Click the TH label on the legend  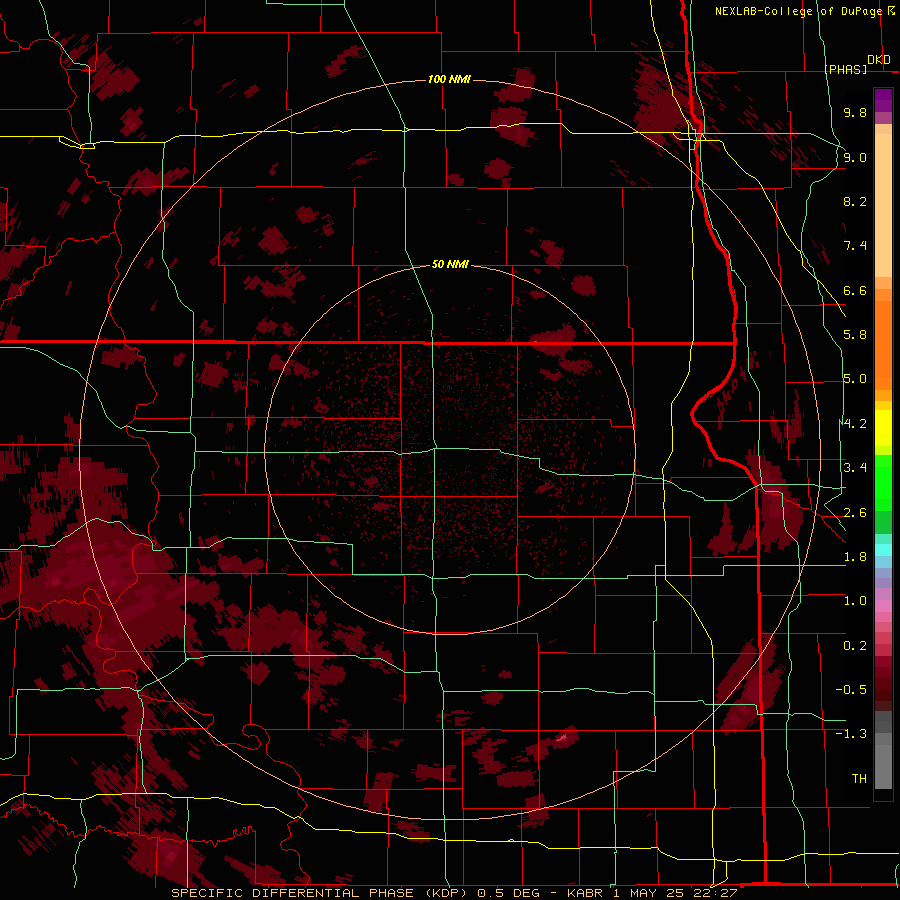click(859, 779)
